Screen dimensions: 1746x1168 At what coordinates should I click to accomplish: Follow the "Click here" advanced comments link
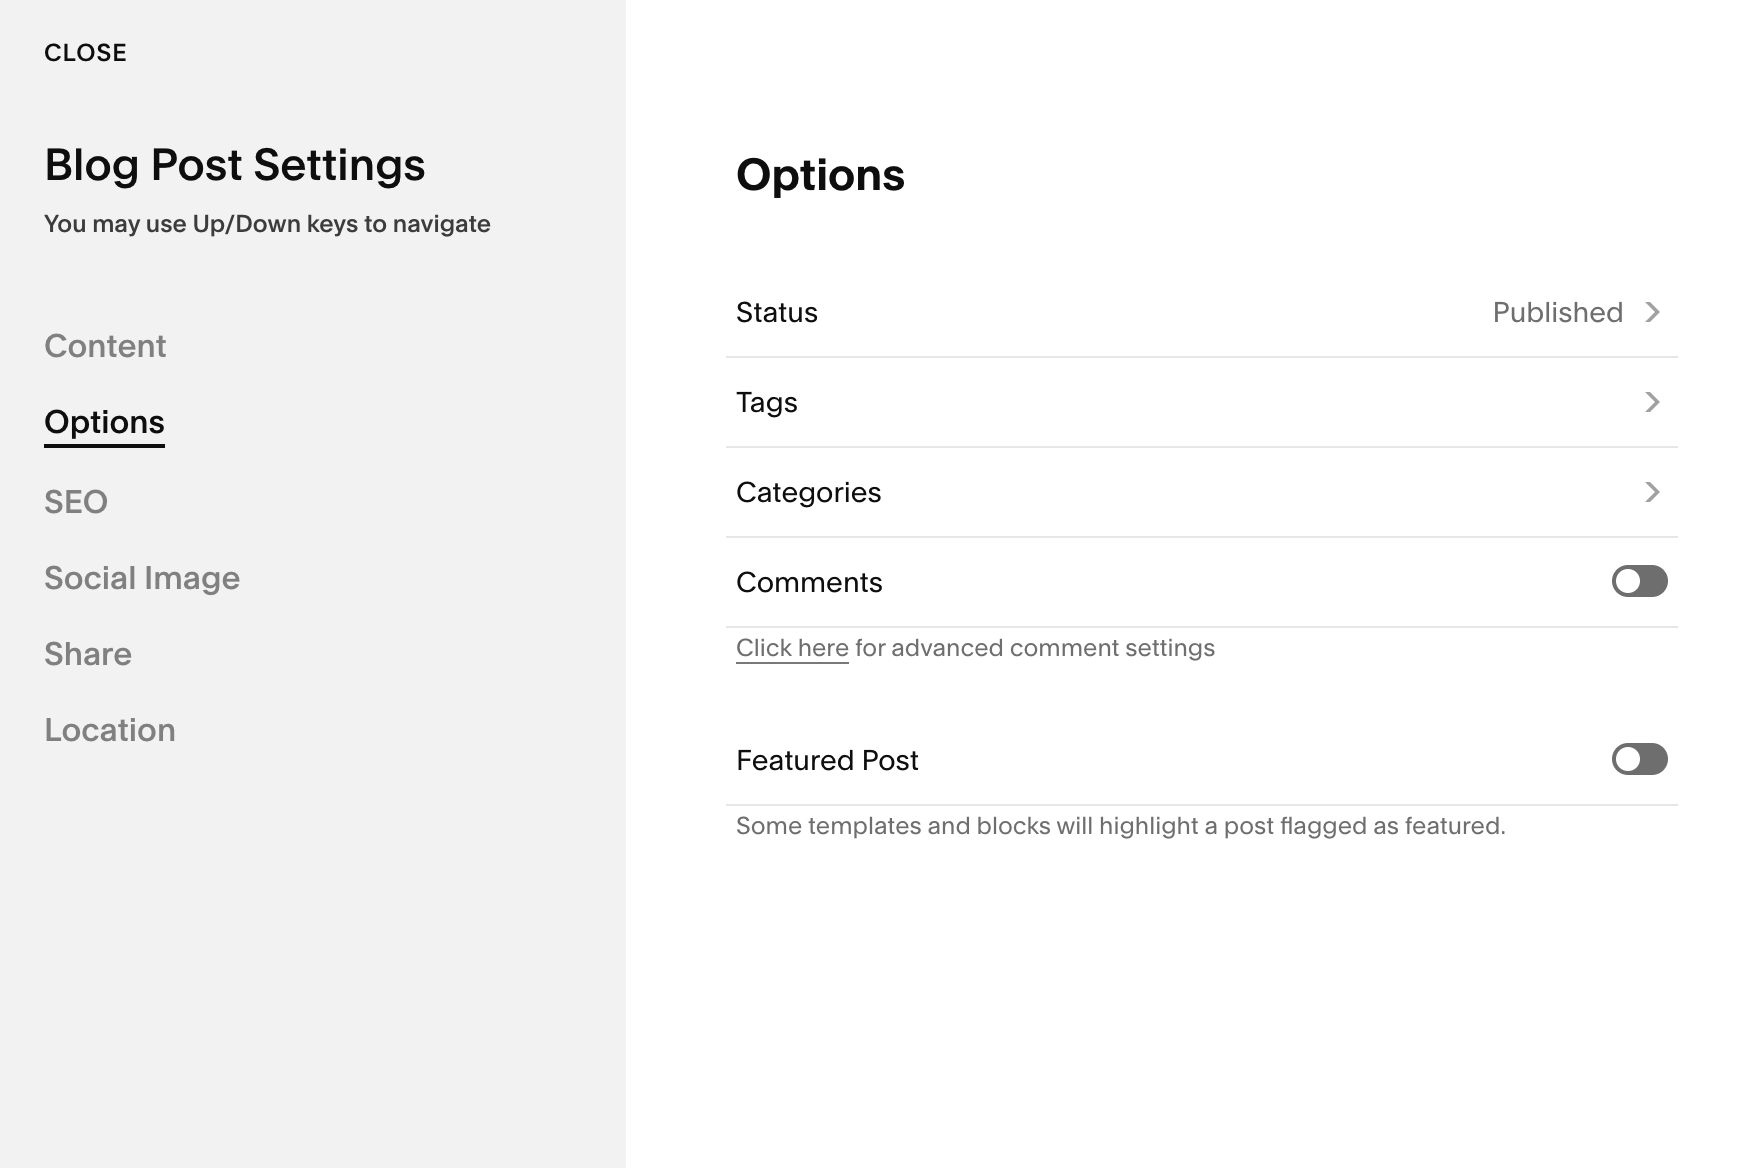tap(792, 648)
